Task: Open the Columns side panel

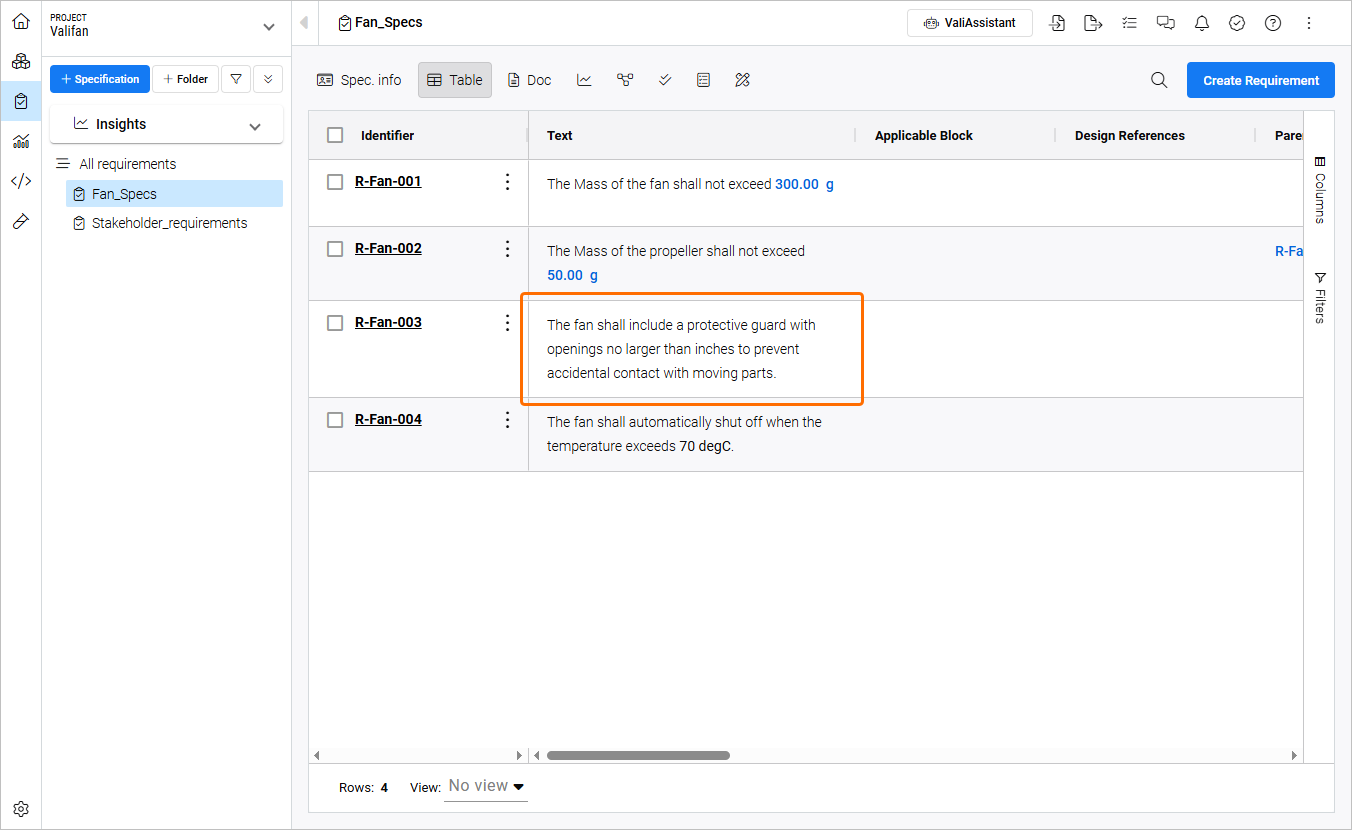Action: click(1319, 189)
